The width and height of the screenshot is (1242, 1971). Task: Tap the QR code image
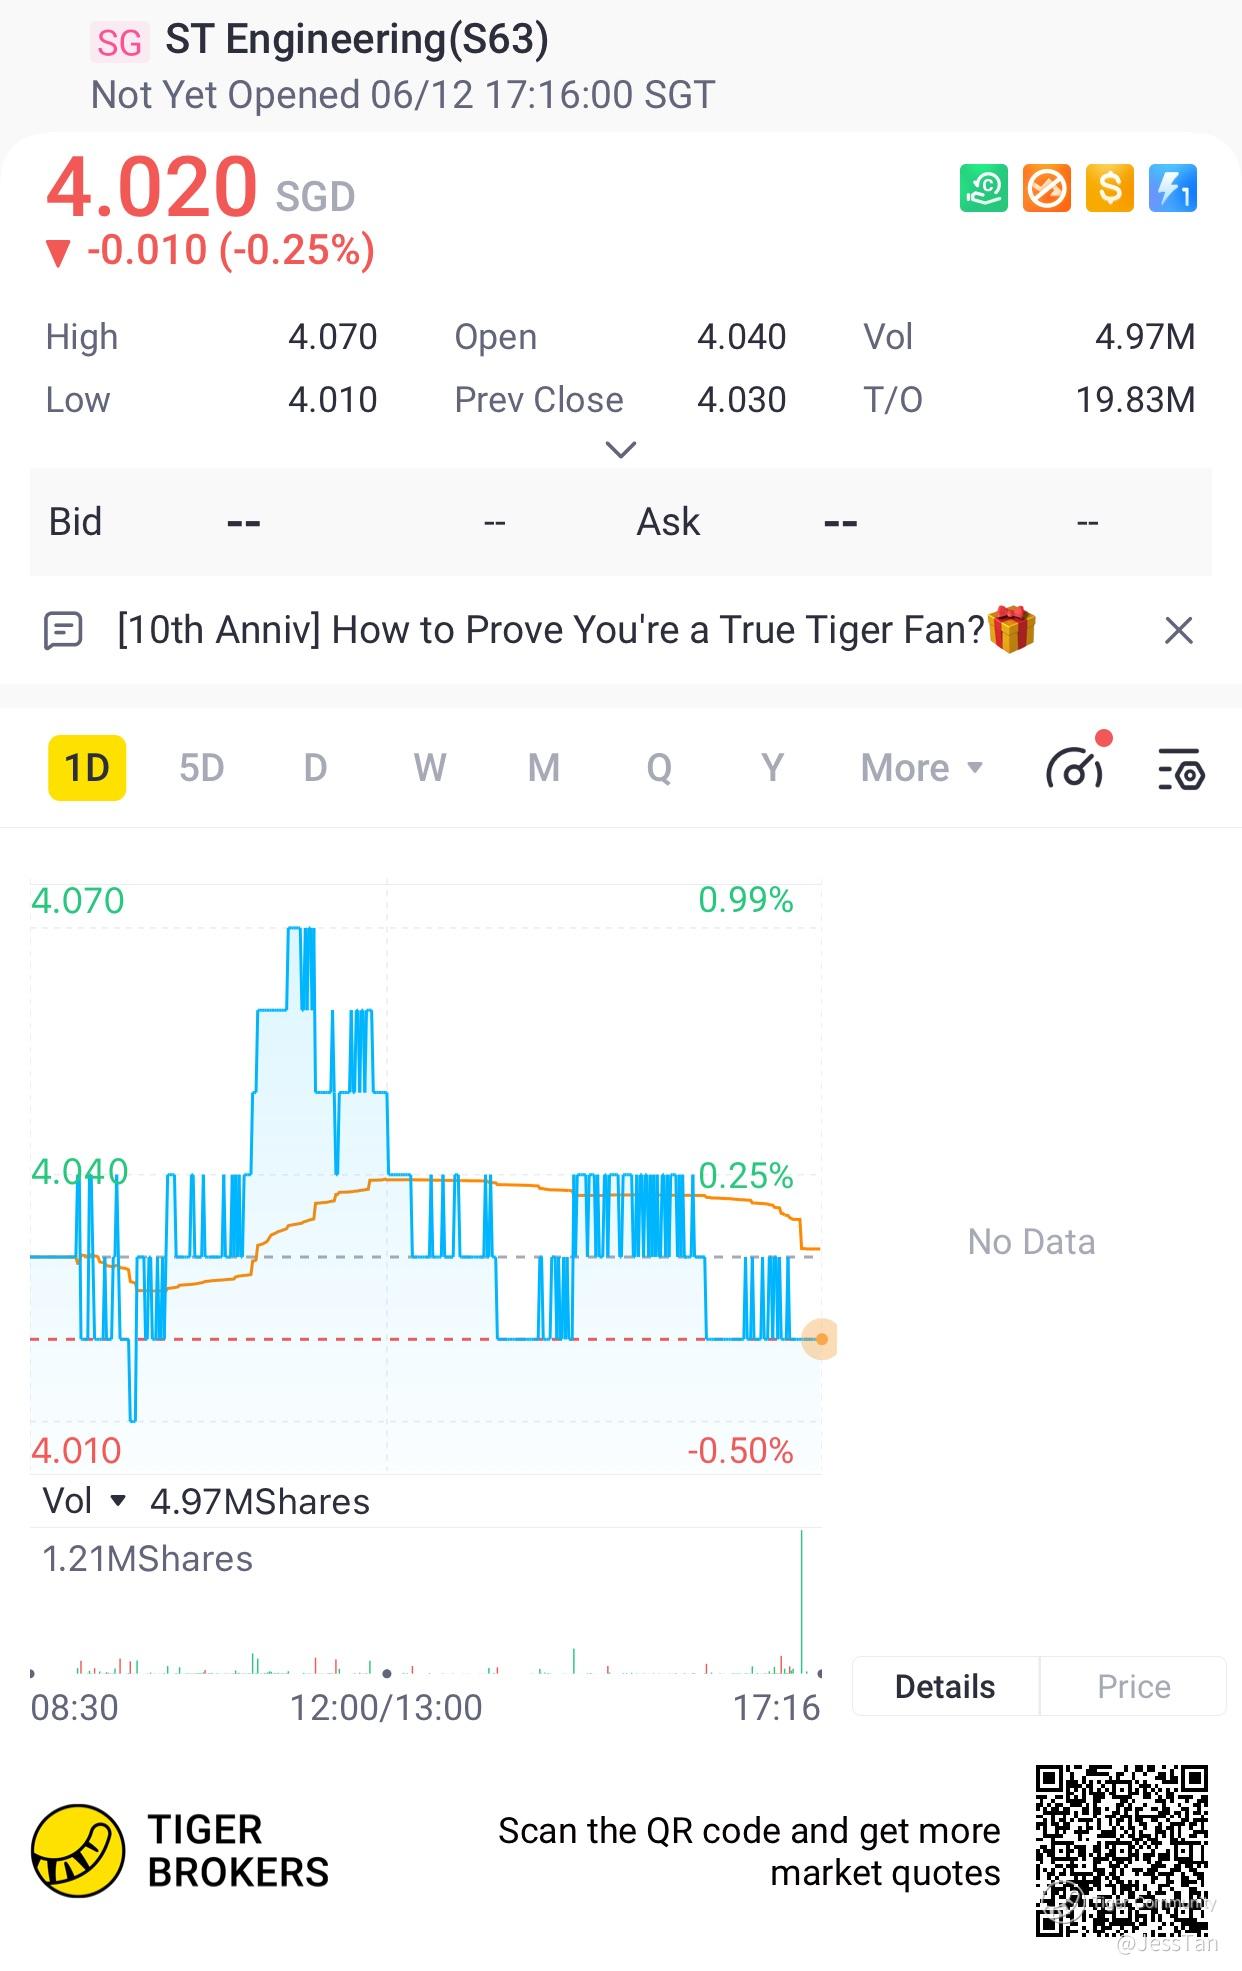(x=1121, y=1851)
